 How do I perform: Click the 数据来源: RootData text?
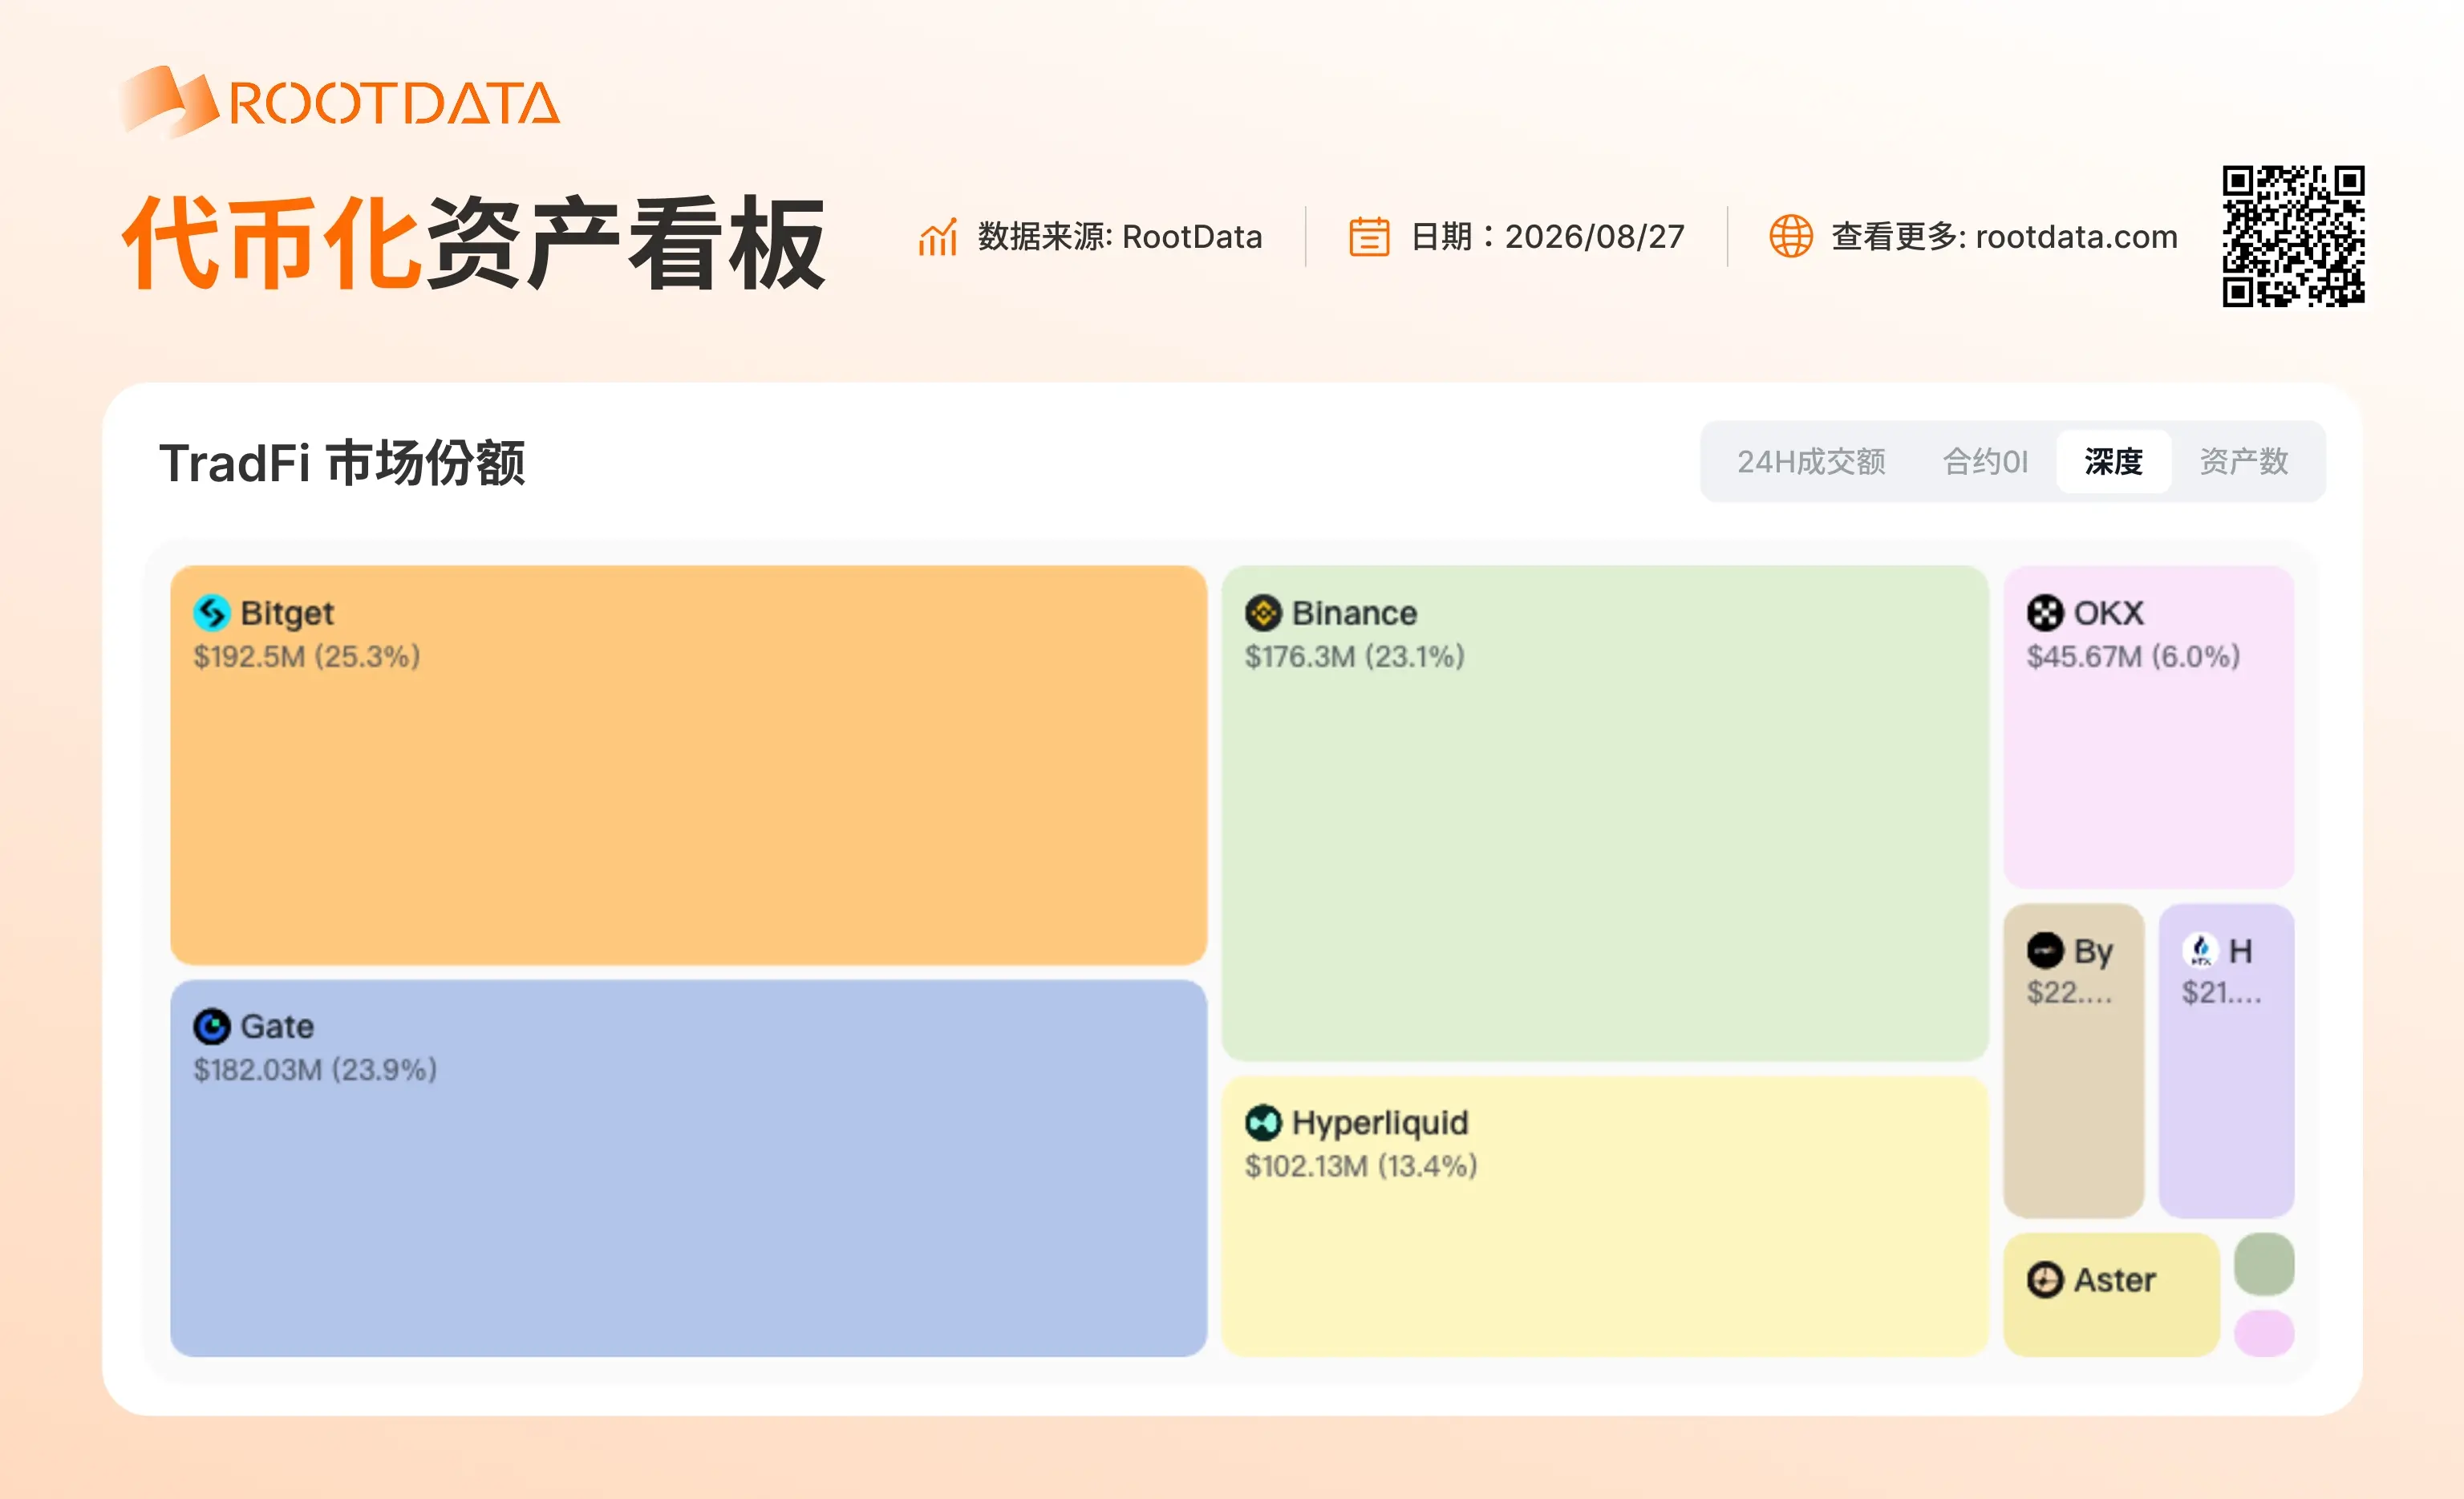click(1120, 237)
